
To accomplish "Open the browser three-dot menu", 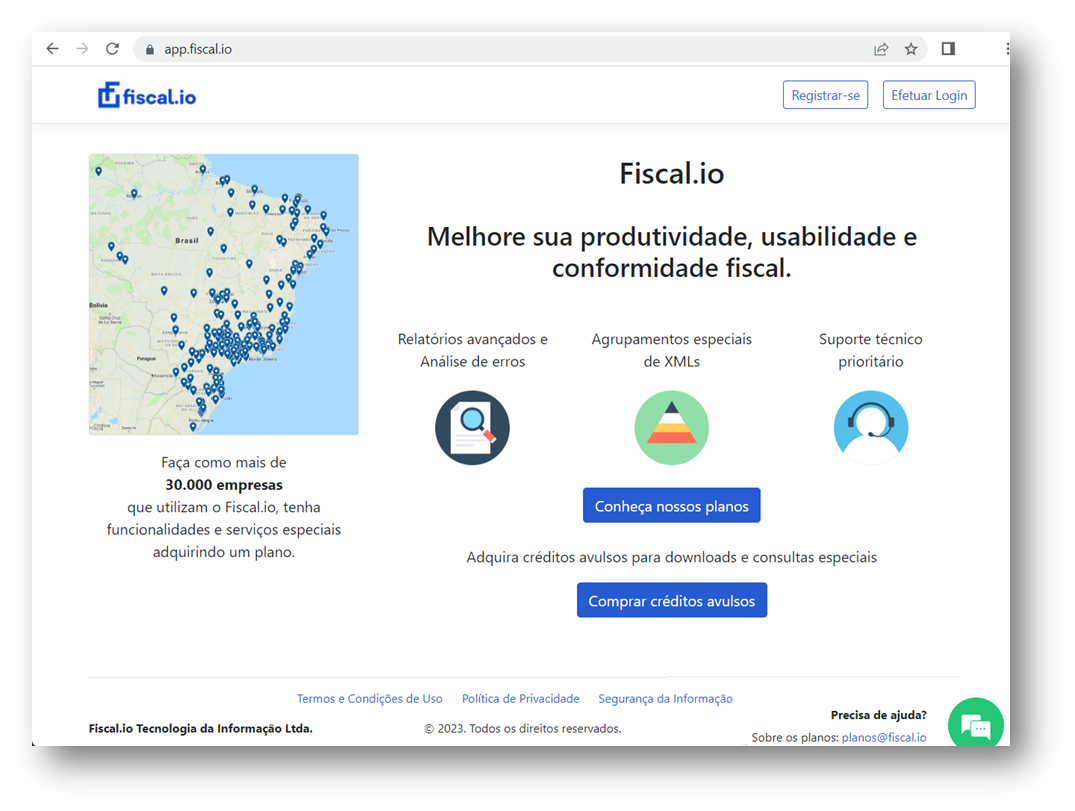I will 1007,49.
